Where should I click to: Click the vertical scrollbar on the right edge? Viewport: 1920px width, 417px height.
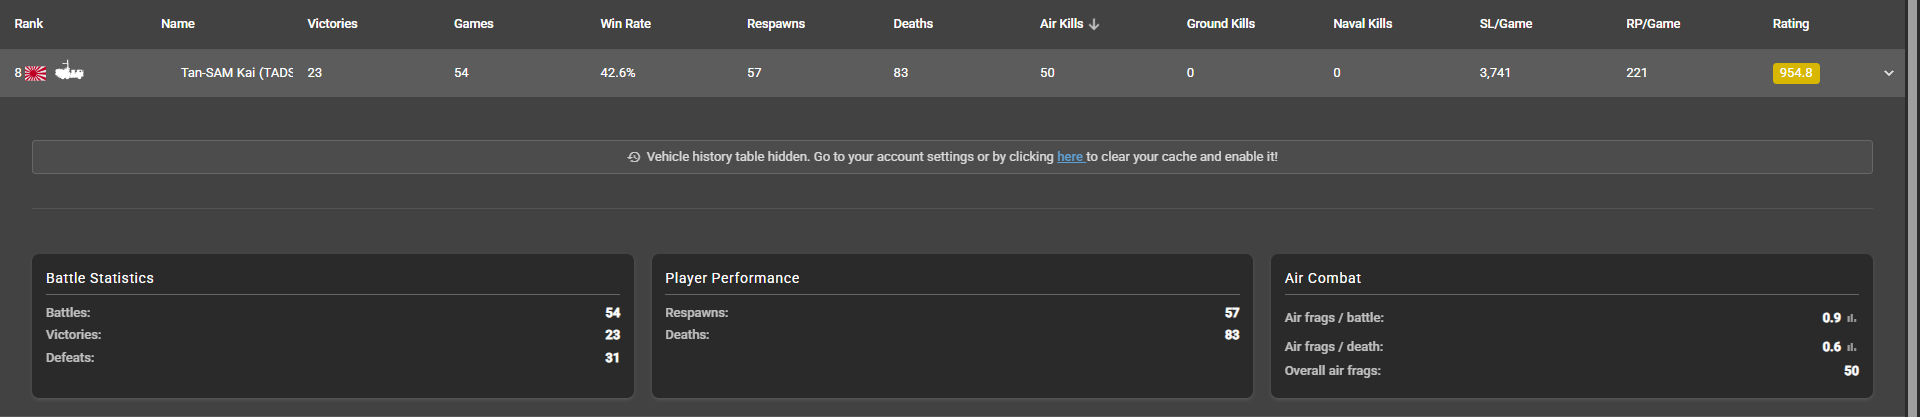pyautogui.click(x=1914, y=208)
